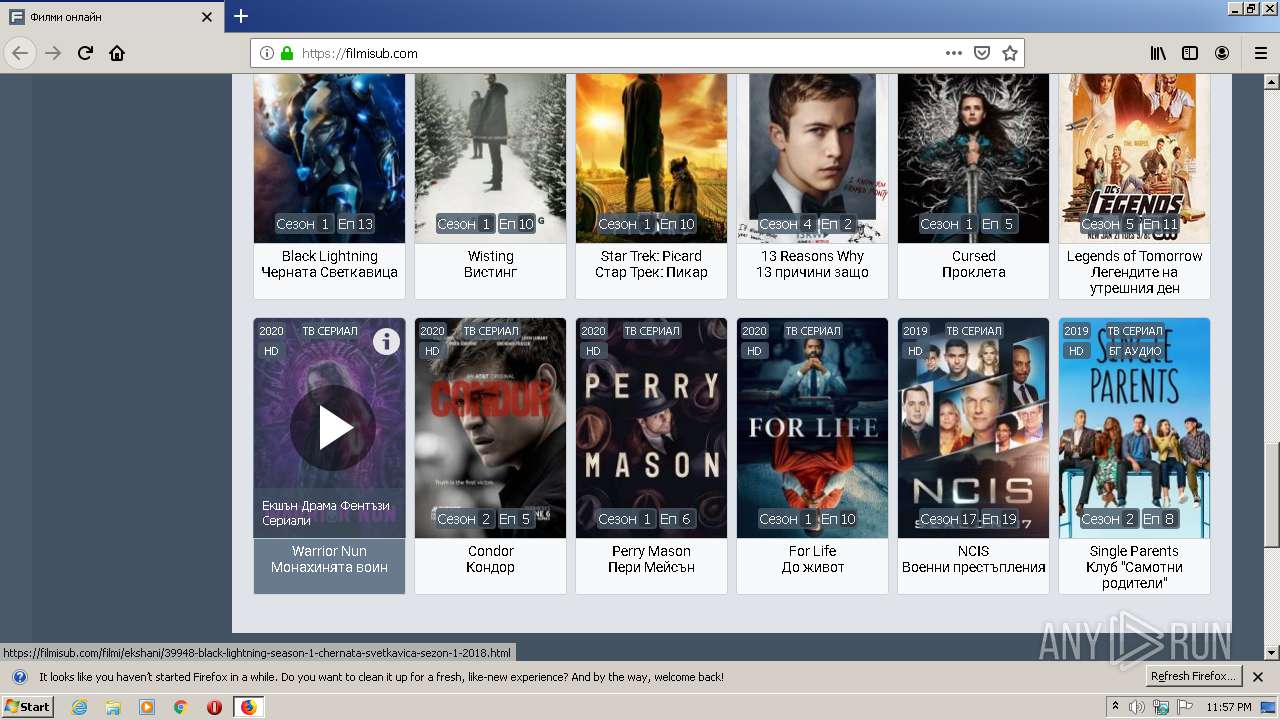Open the 13 Reasons Why poster
Viewport: 1280px width, 720px height.
tap(812, 158)
